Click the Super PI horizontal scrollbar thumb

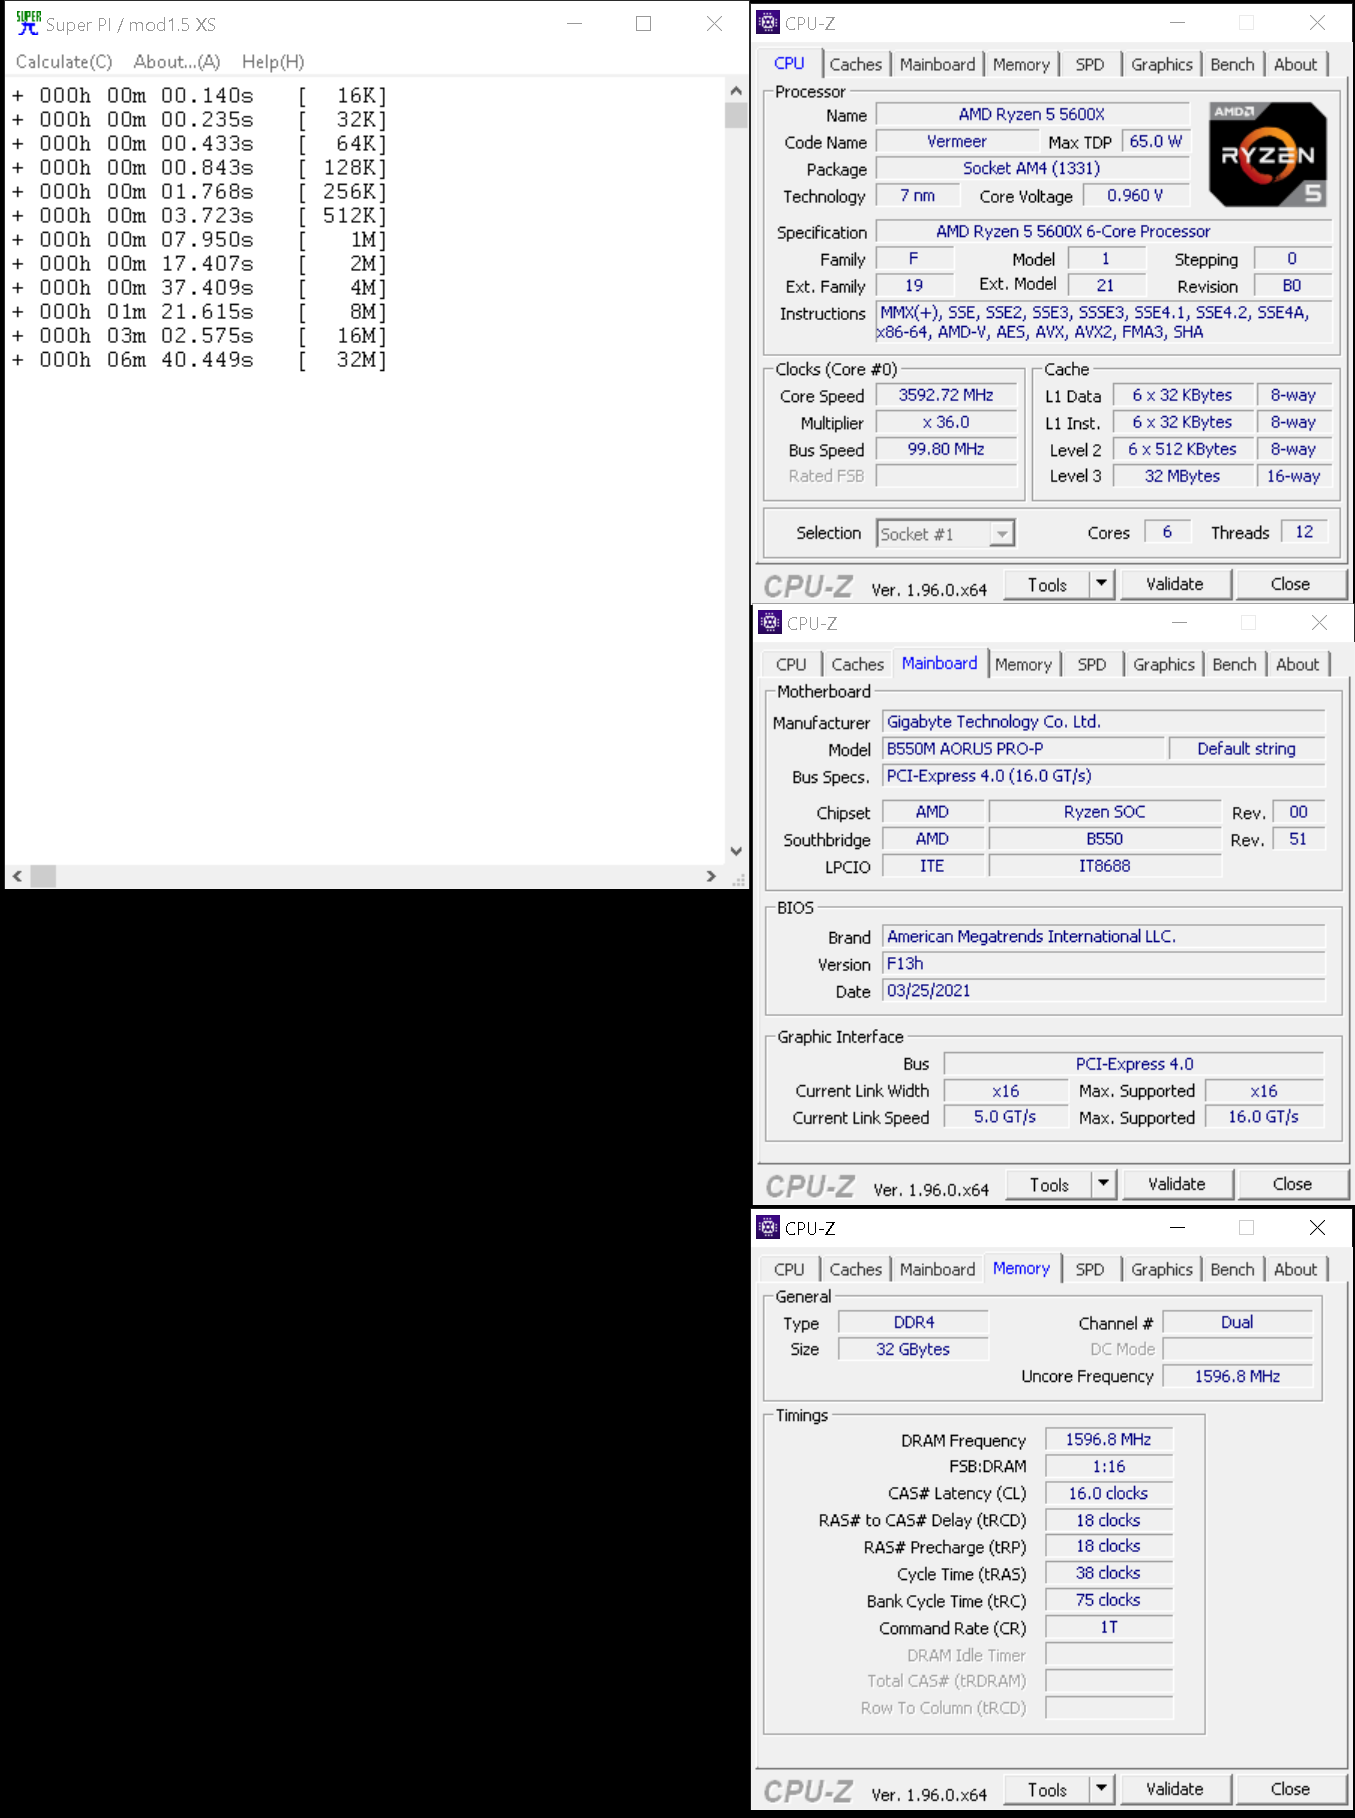point(43,876)
